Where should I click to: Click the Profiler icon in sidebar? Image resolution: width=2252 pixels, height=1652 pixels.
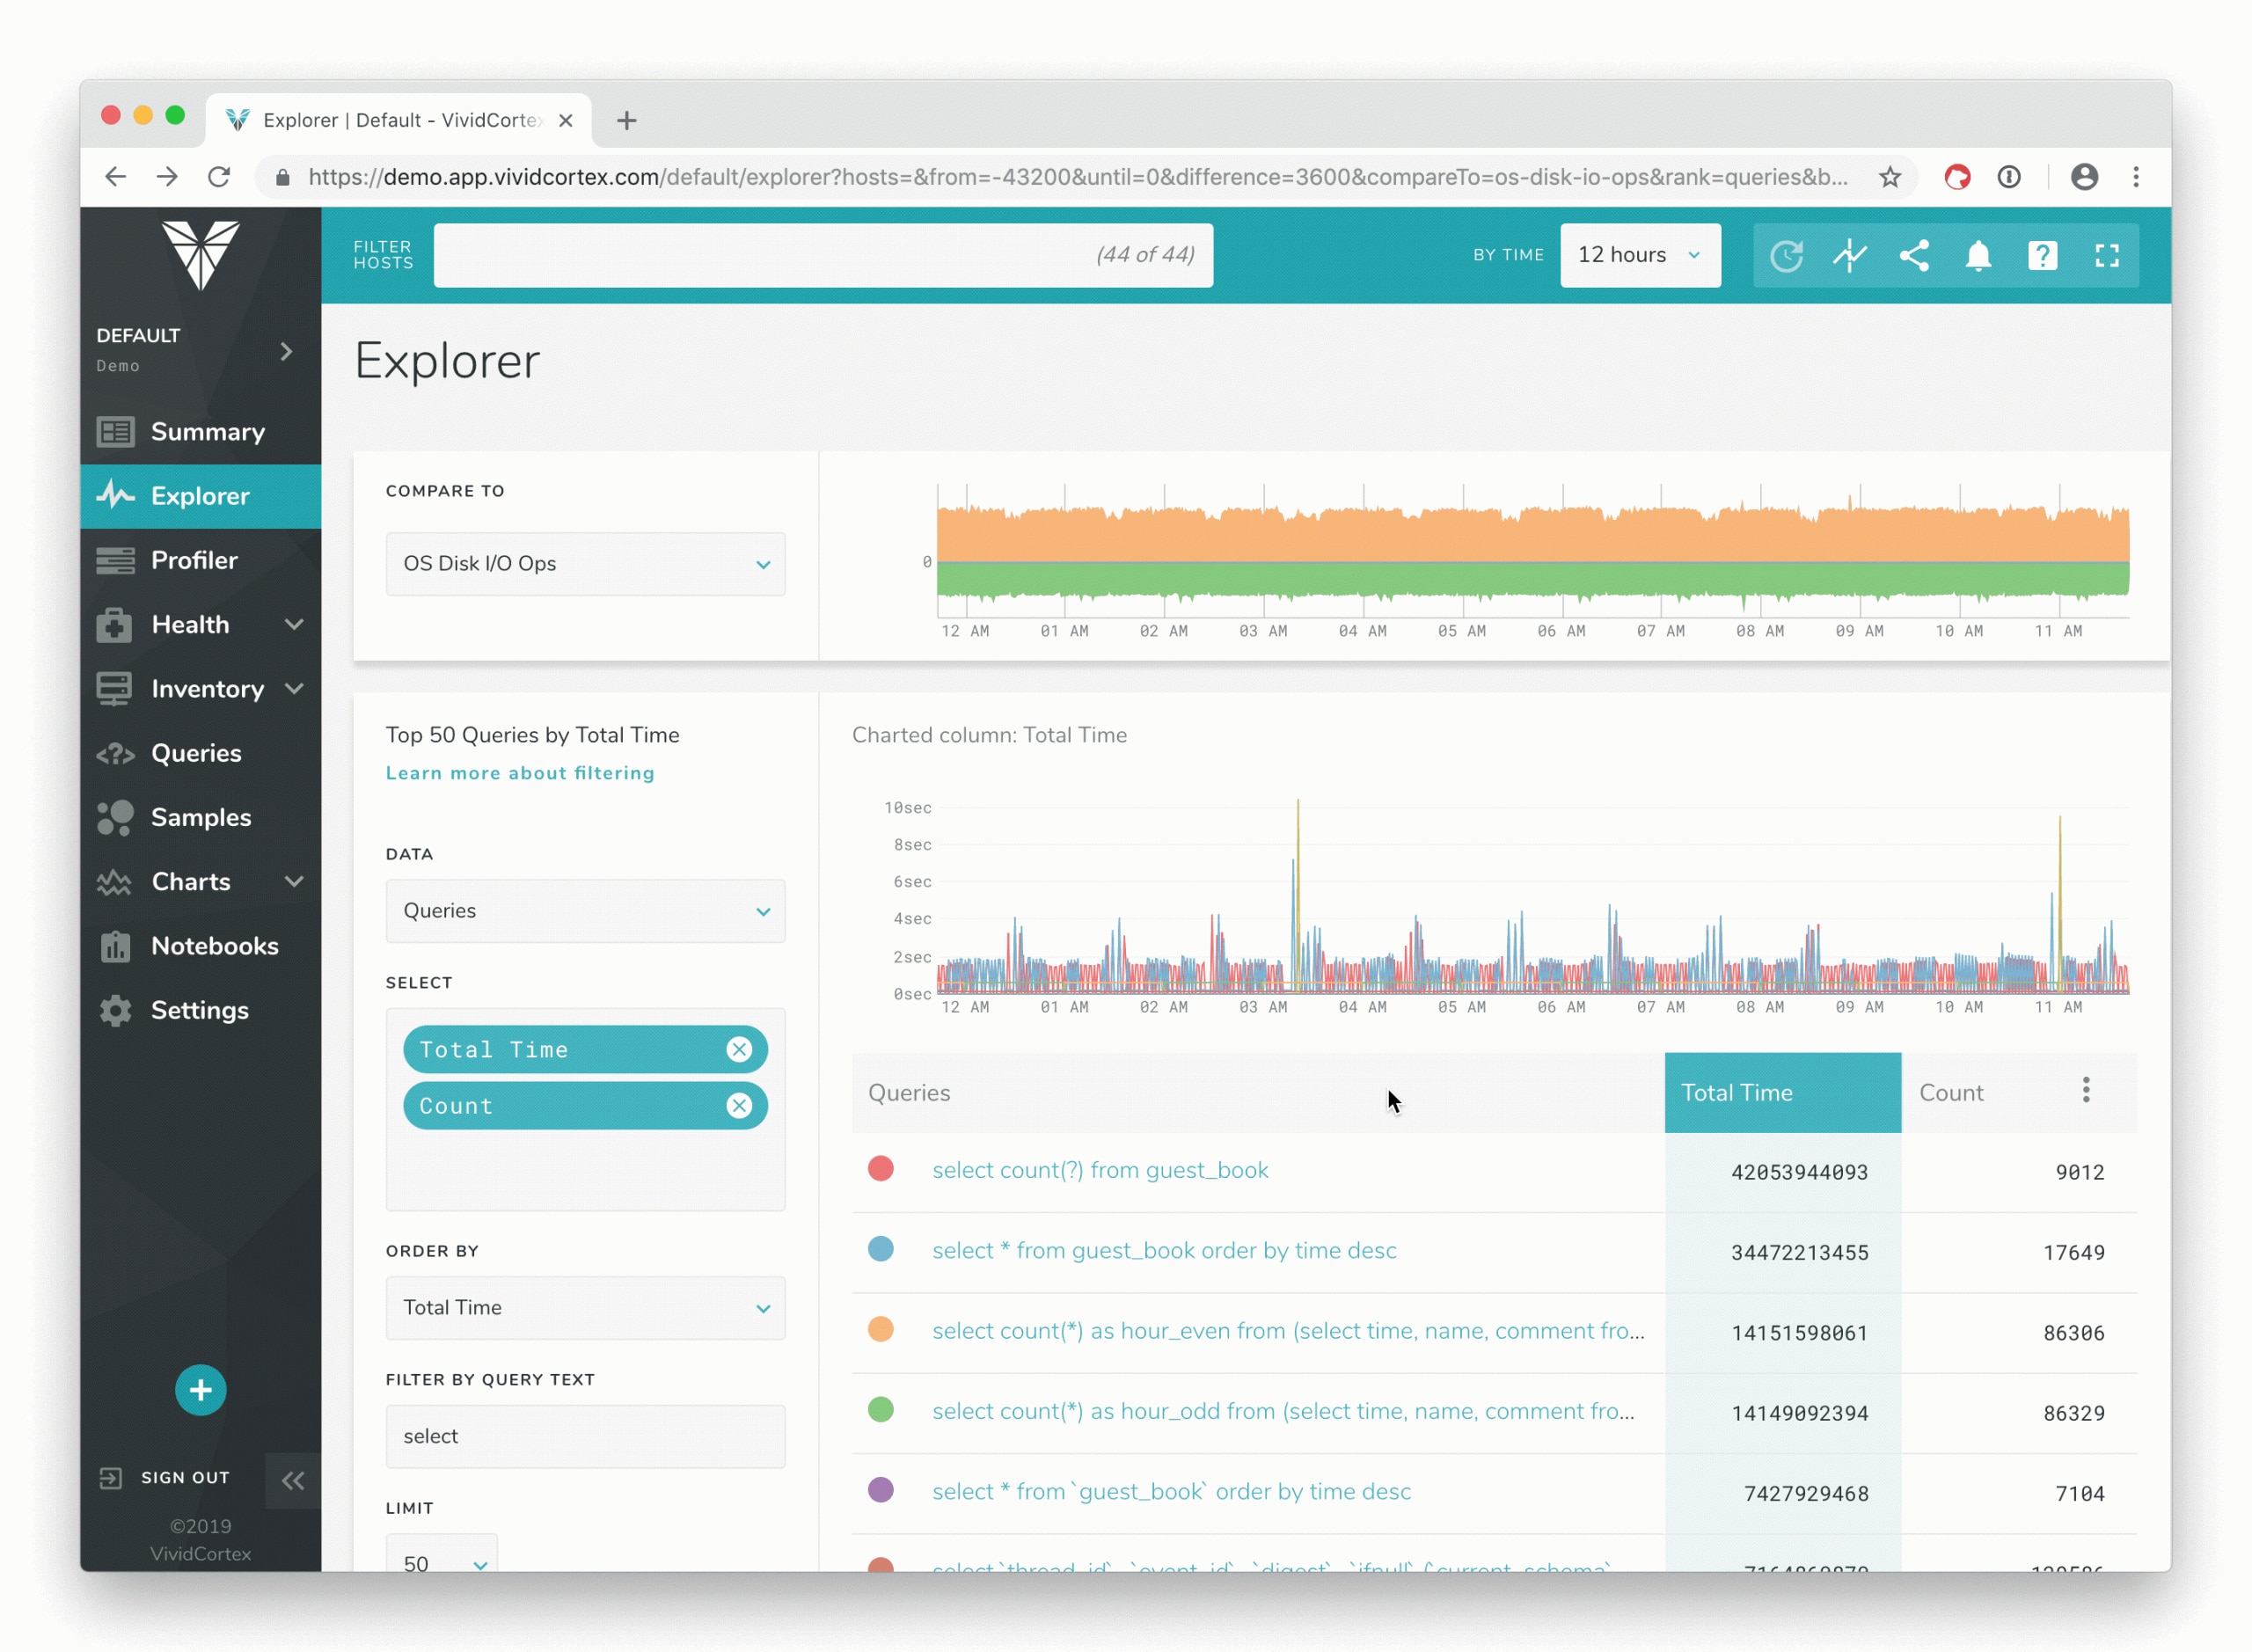(115, 559)
